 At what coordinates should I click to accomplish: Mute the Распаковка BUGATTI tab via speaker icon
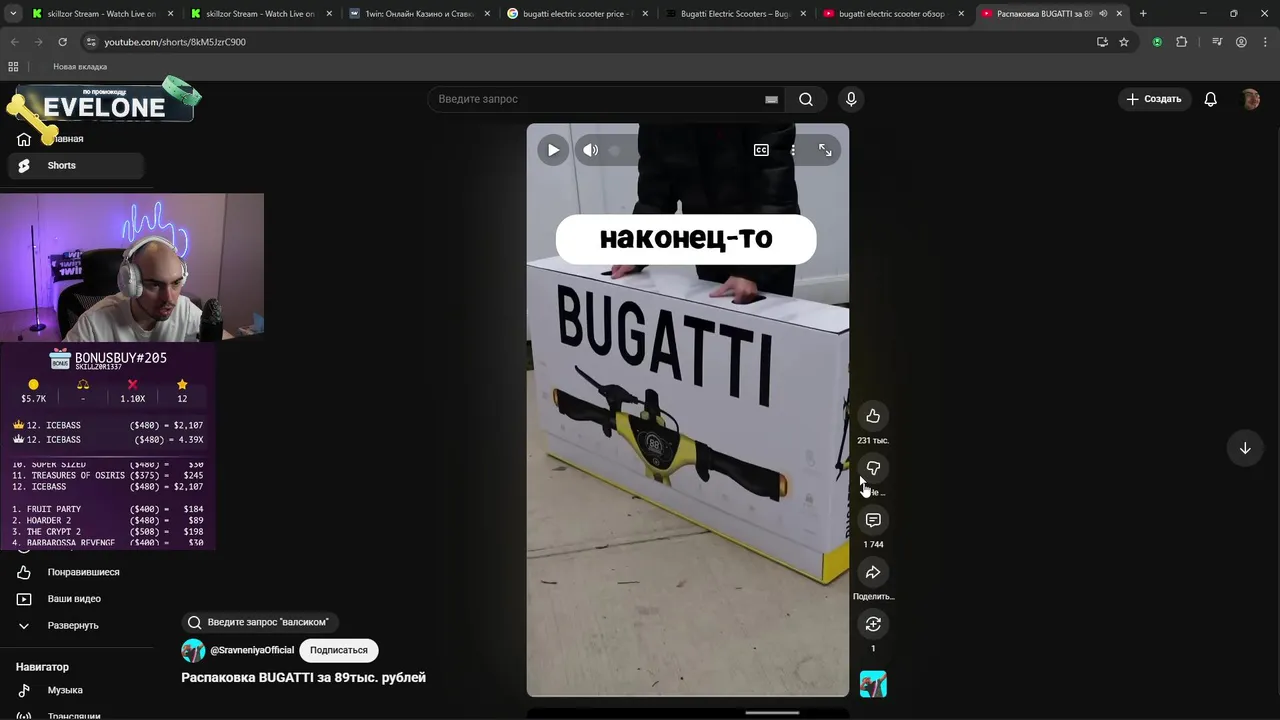point(1103,14)
